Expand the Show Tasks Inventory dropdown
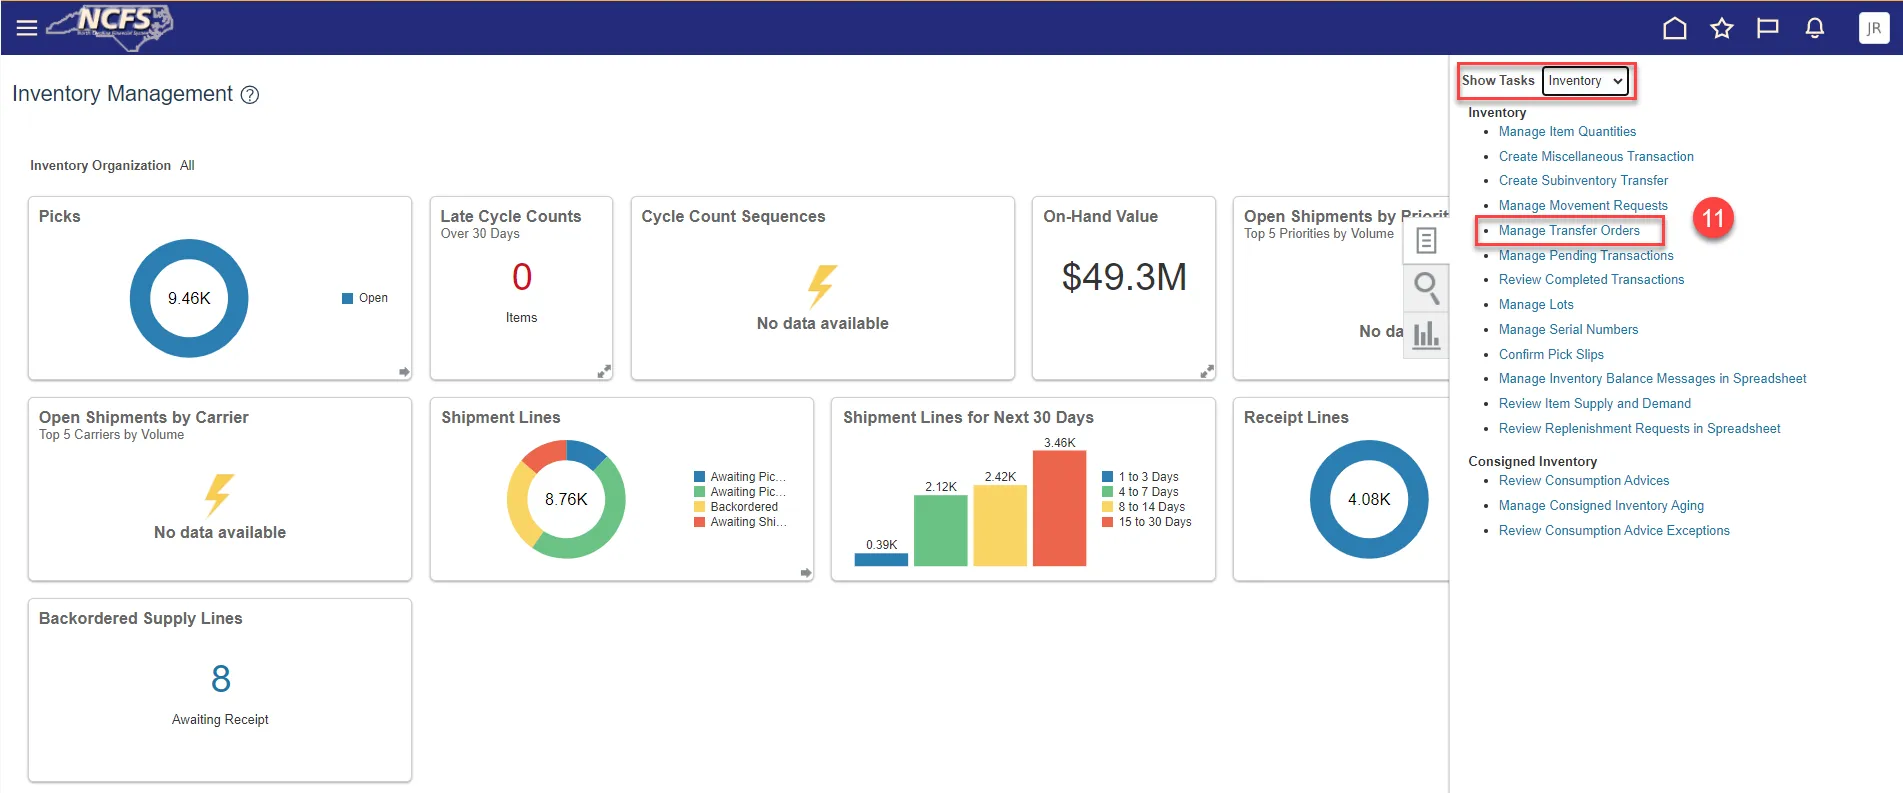 click(1585, 81)
